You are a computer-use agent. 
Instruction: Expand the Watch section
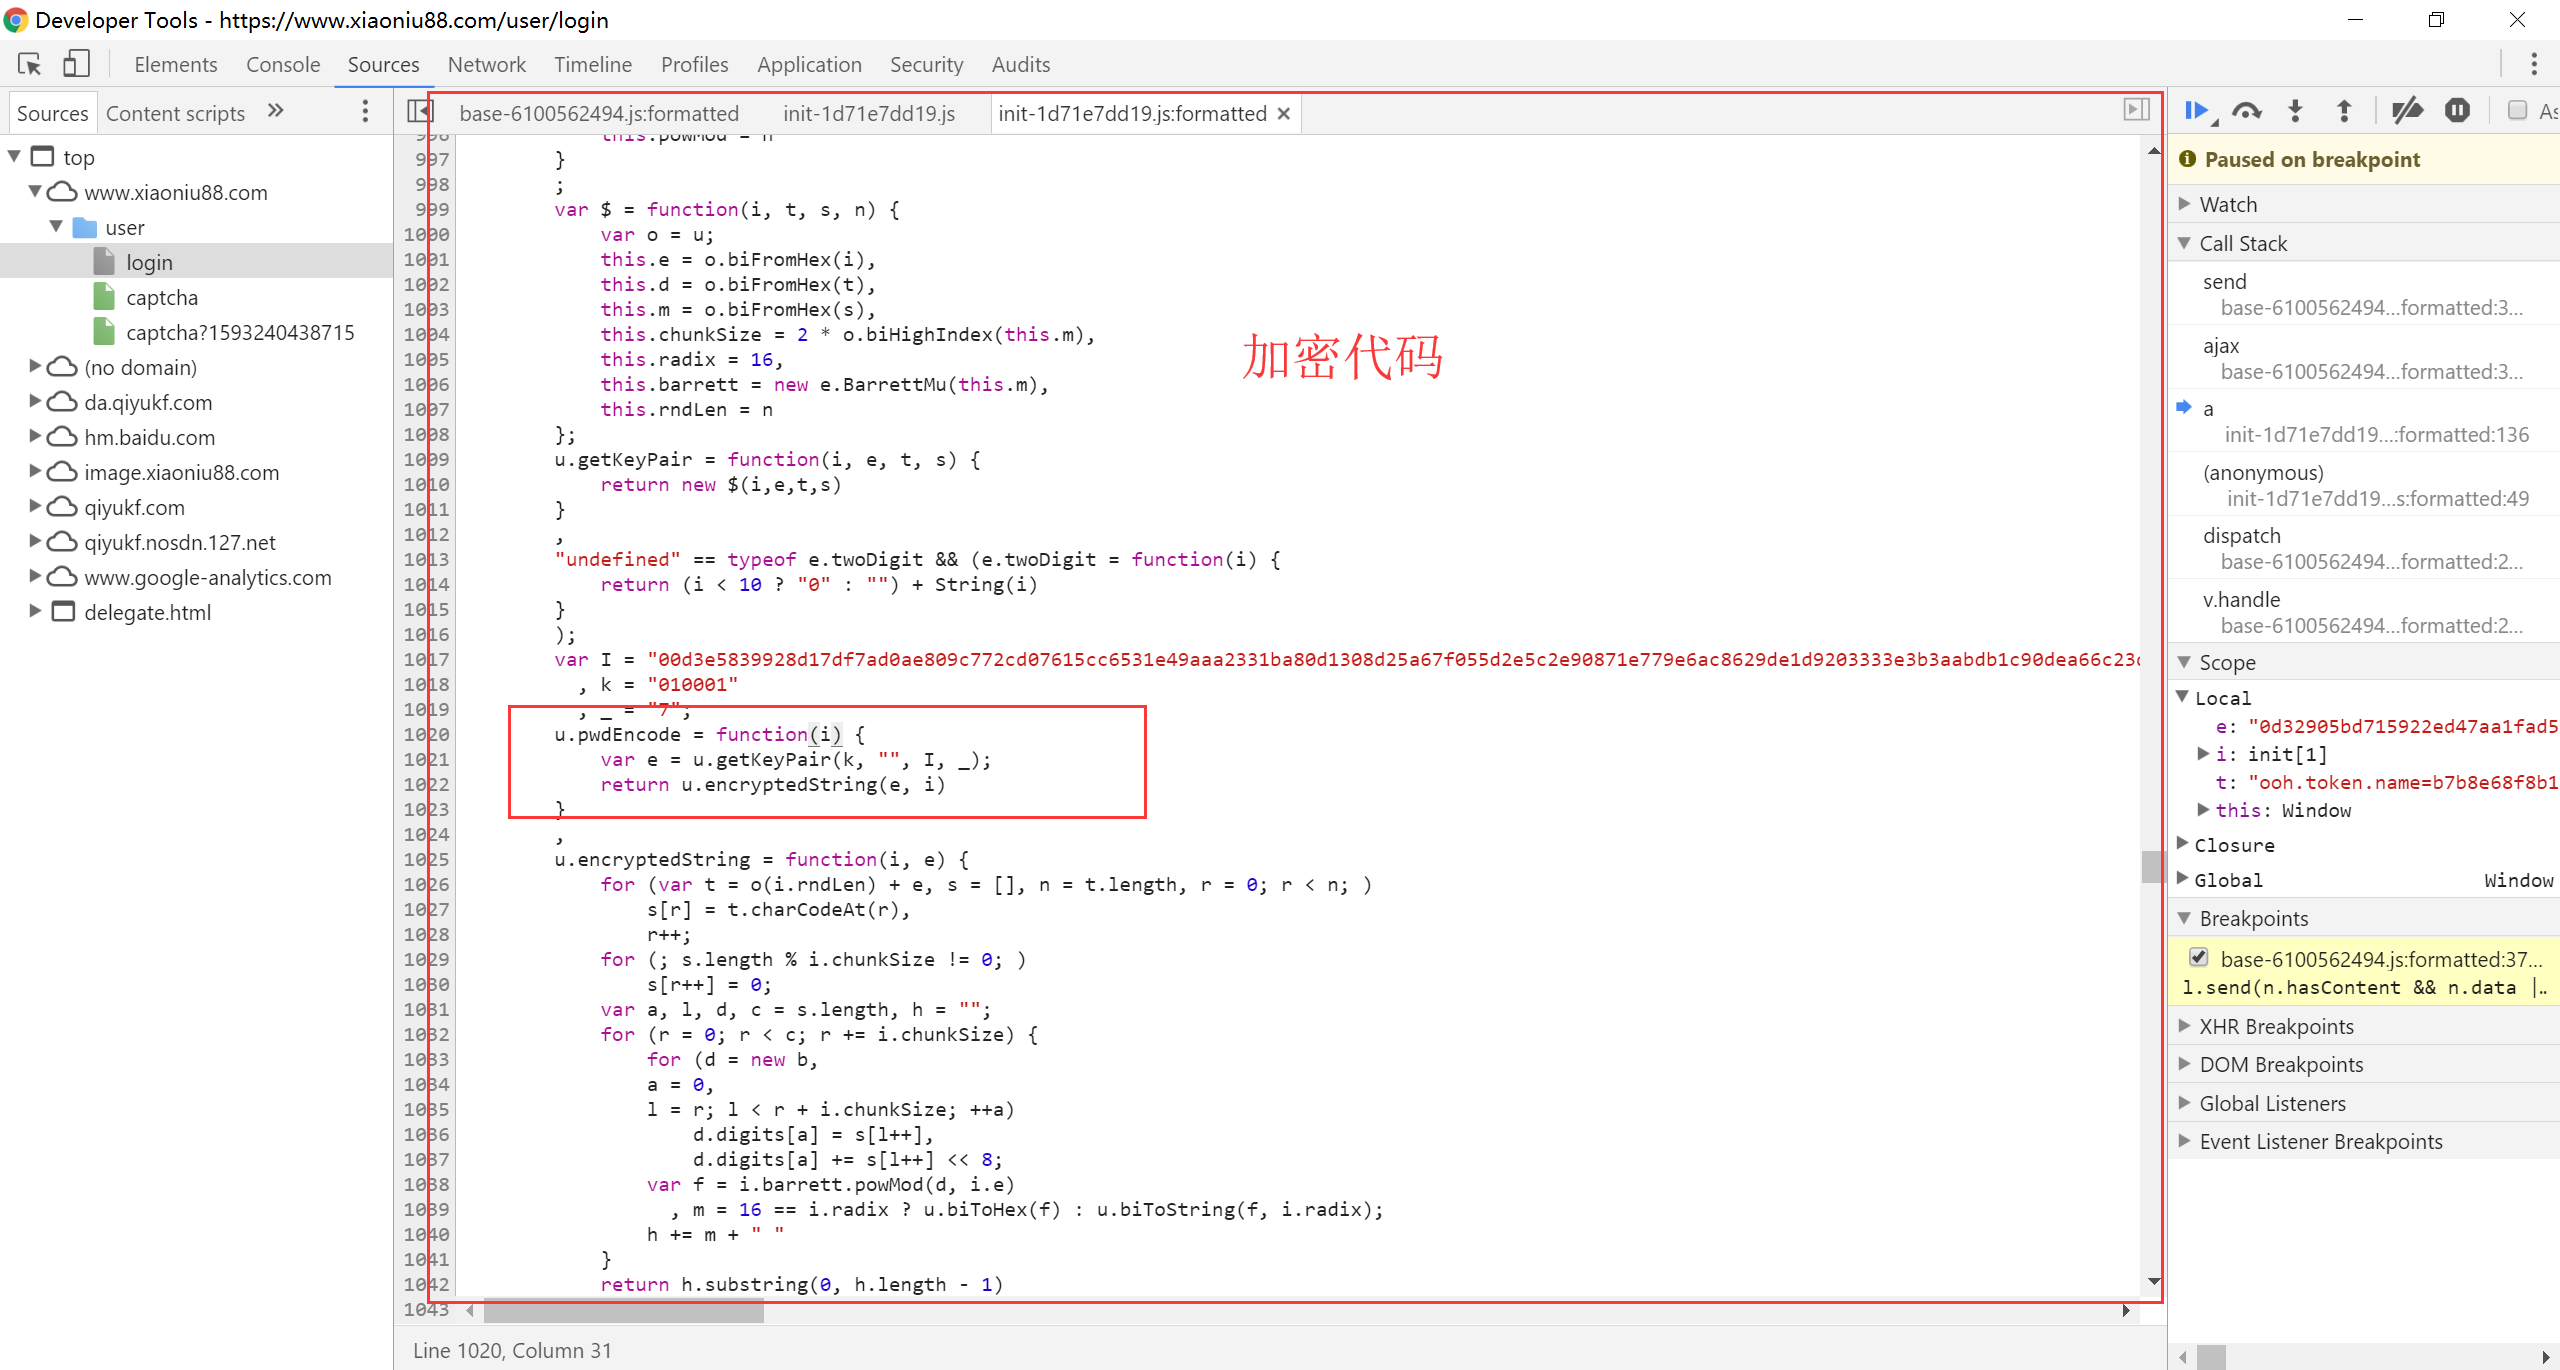pos(2228,204)
